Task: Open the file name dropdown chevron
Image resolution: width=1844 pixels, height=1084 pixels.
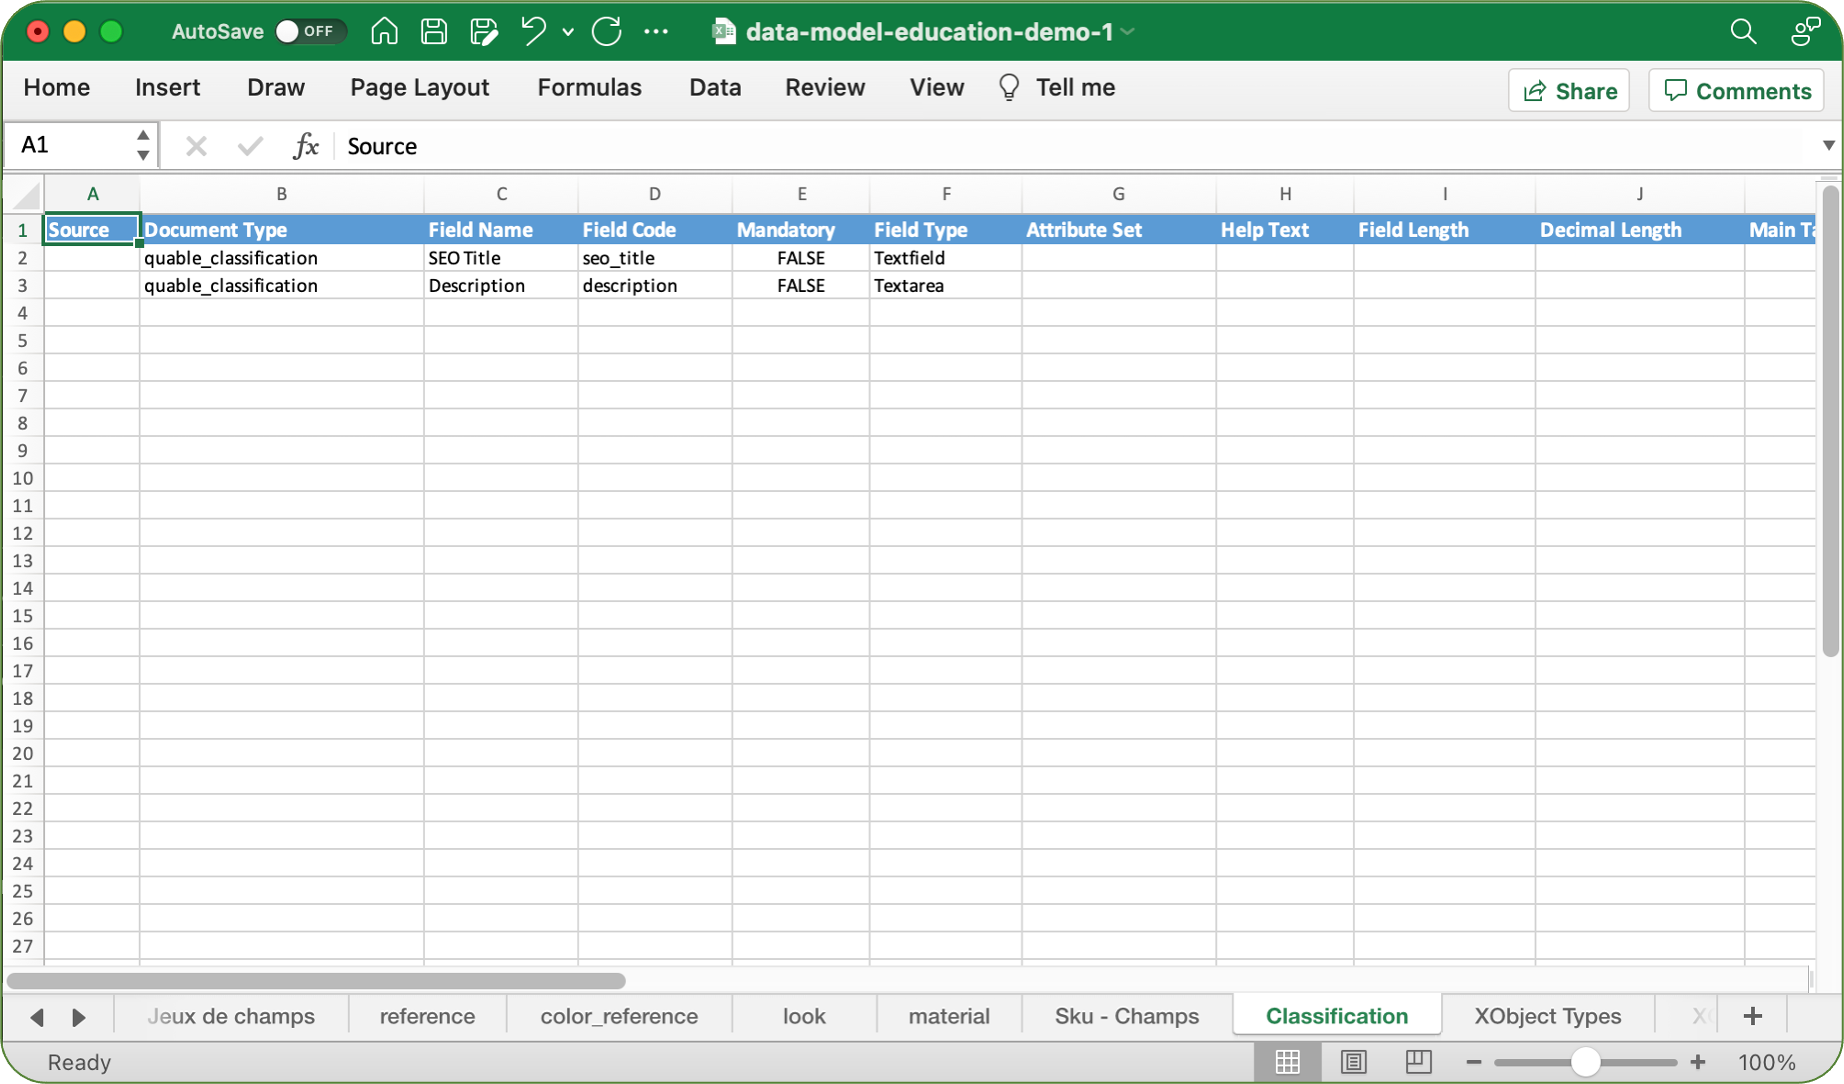Action: tap(1128, 32)
